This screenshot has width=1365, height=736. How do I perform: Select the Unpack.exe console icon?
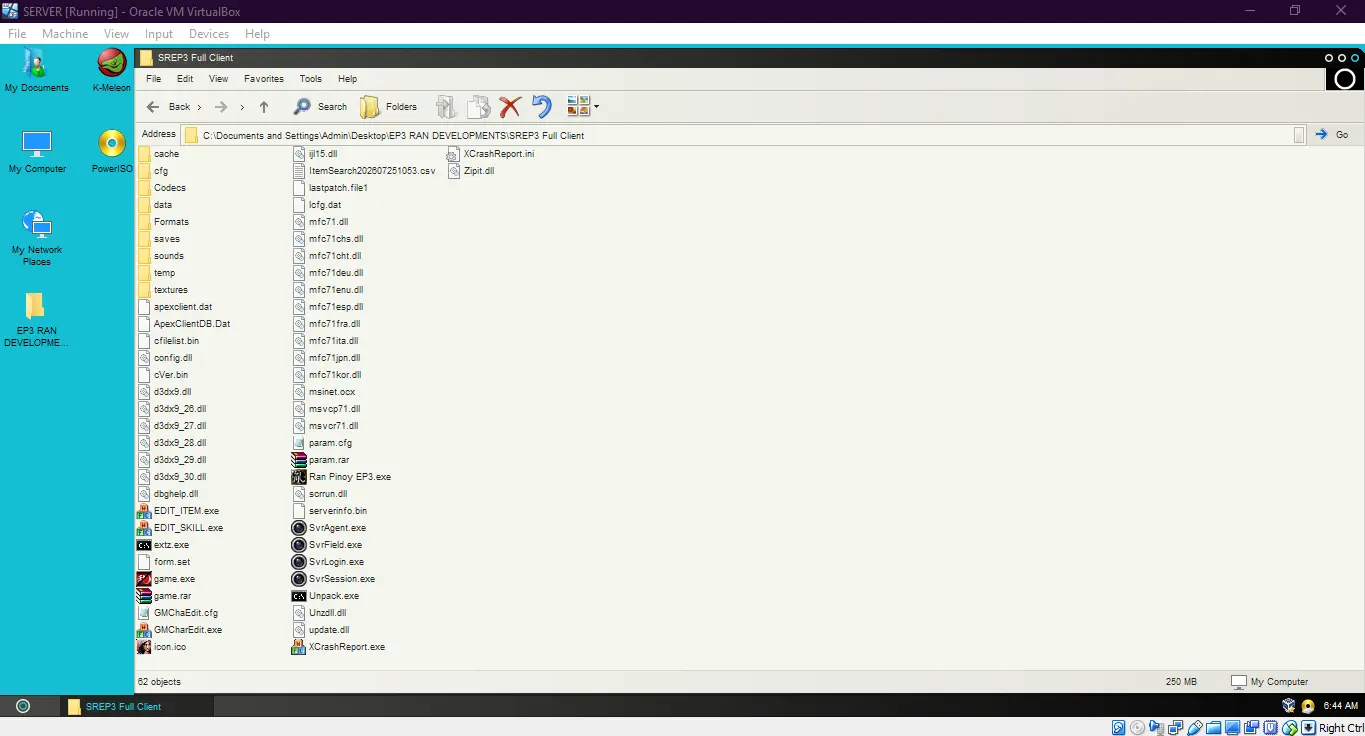point(299,596)
